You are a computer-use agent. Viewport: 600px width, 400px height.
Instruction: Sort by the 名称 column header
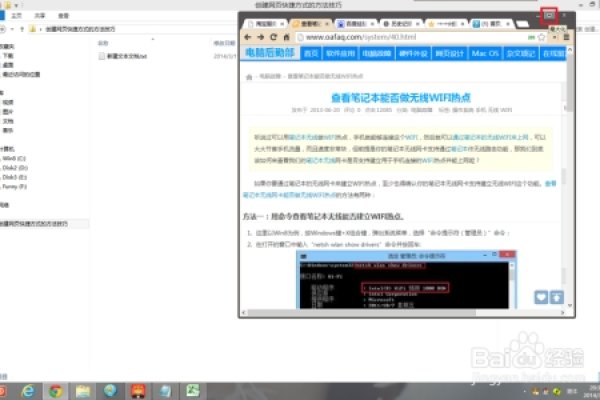point(103,43)
